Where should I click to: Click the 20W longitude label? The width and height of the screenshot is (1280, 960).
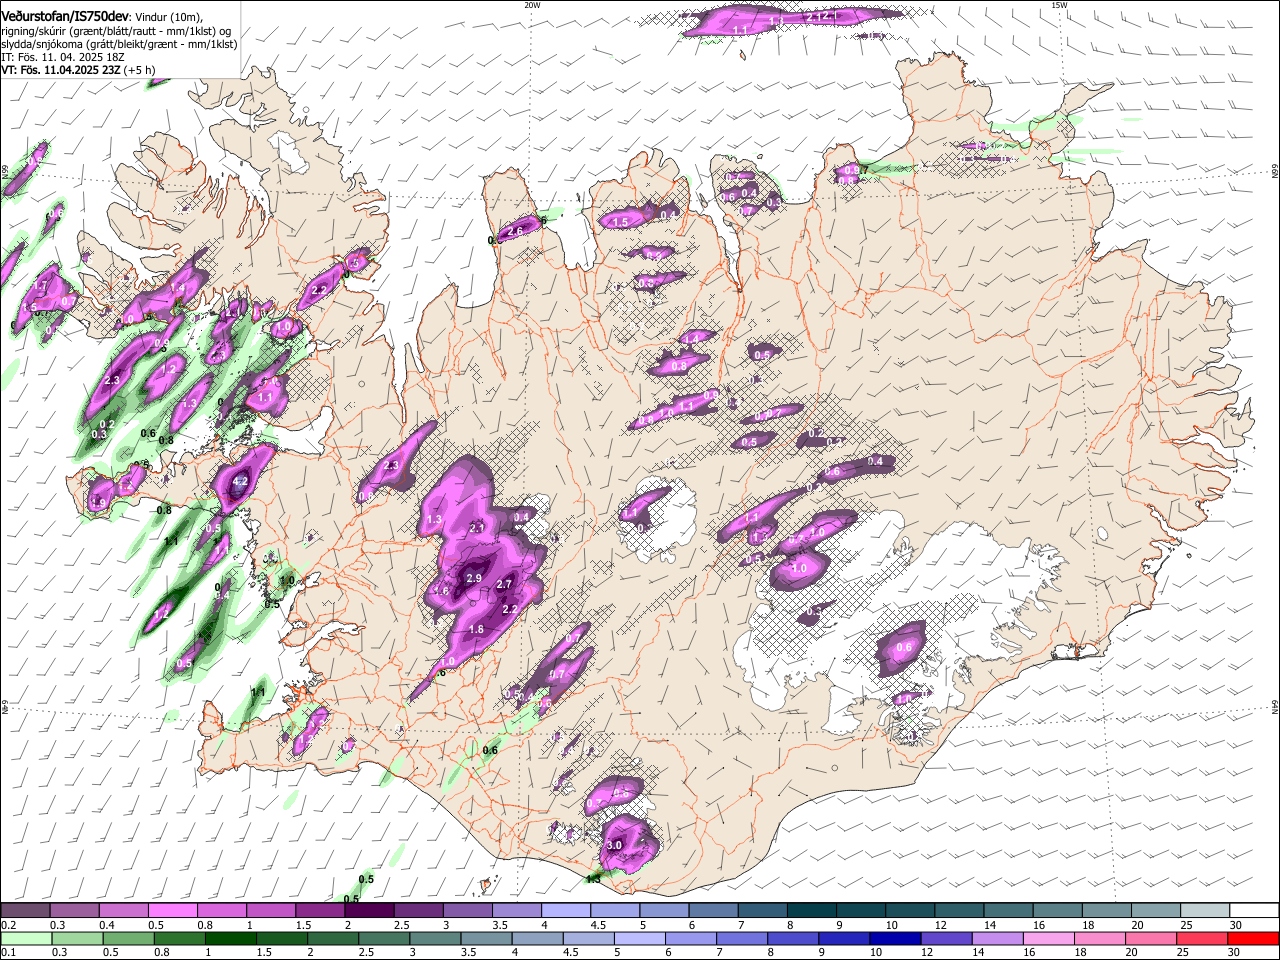tap(532, 5)
